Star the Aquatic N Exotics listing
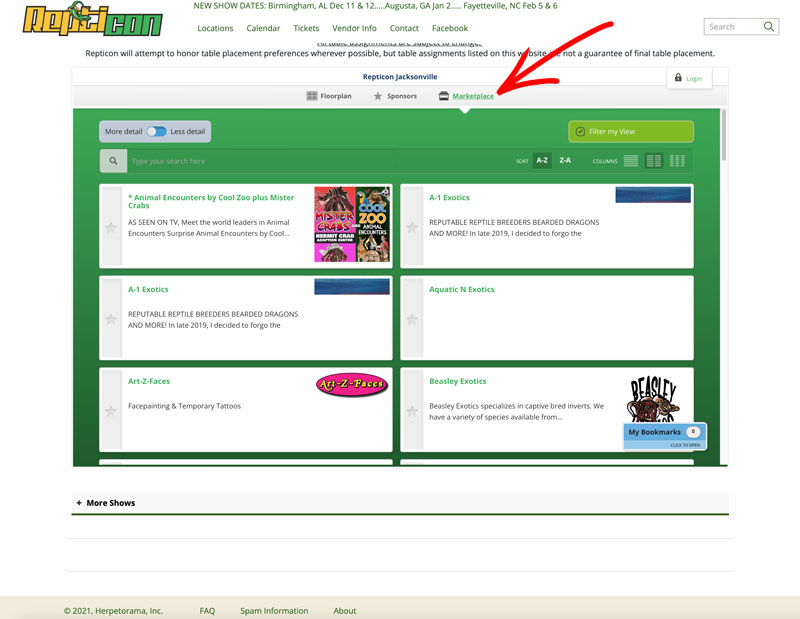Screen dimensions: 800x619 coord(412,319)
